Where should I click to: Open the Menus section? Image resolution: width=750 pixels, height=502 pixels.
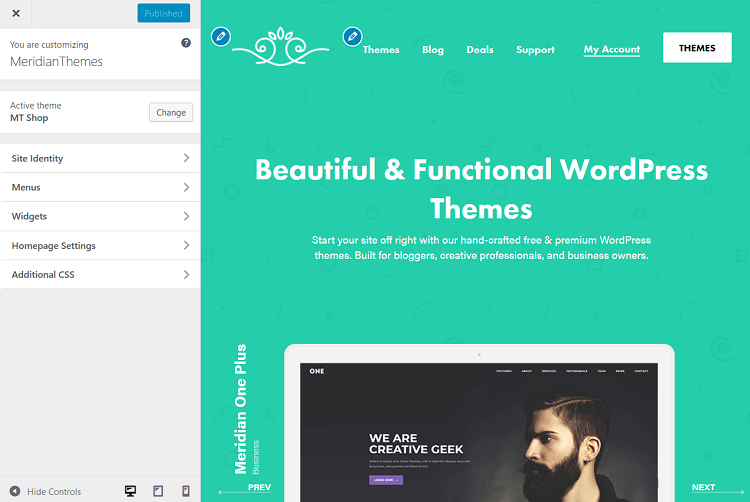pos(100,187)
